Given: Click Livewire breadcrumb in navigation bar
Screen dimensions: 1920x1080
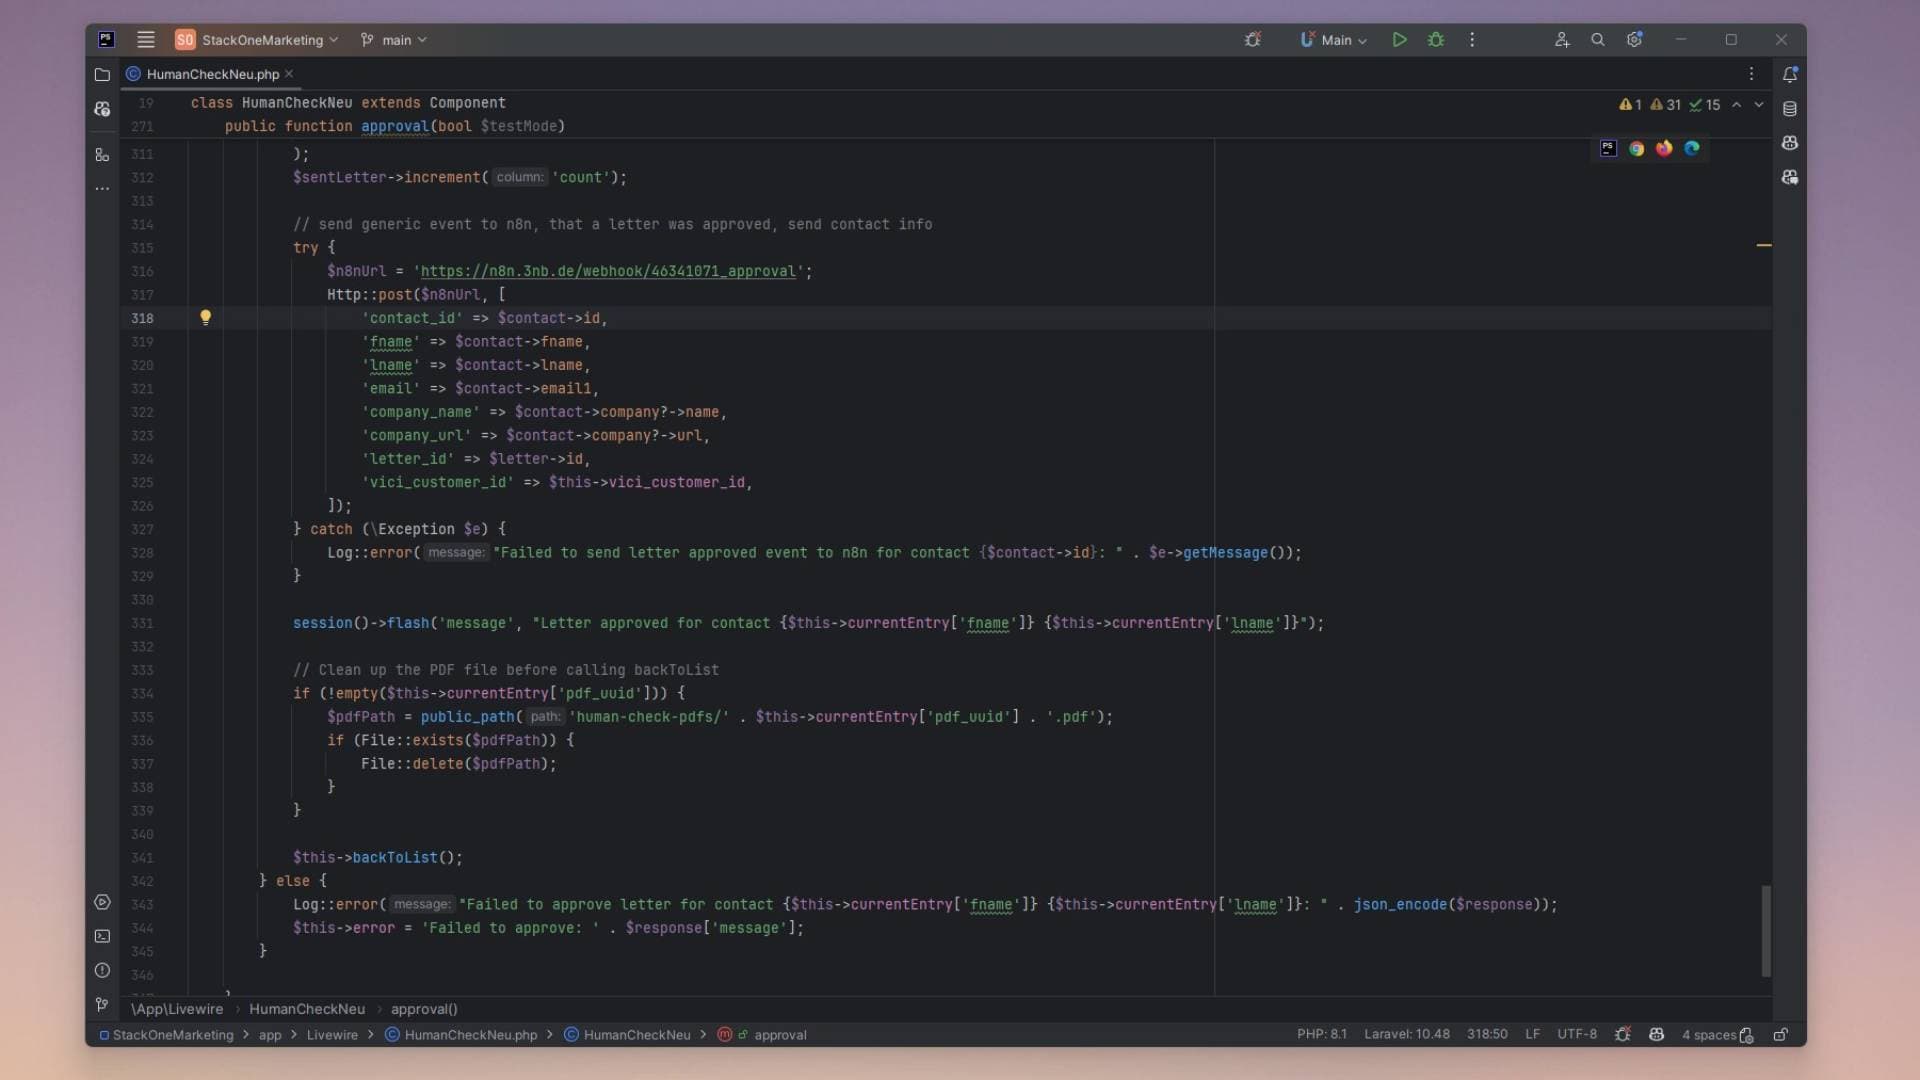Looking at the screenshot, I should pos(332,1035).
